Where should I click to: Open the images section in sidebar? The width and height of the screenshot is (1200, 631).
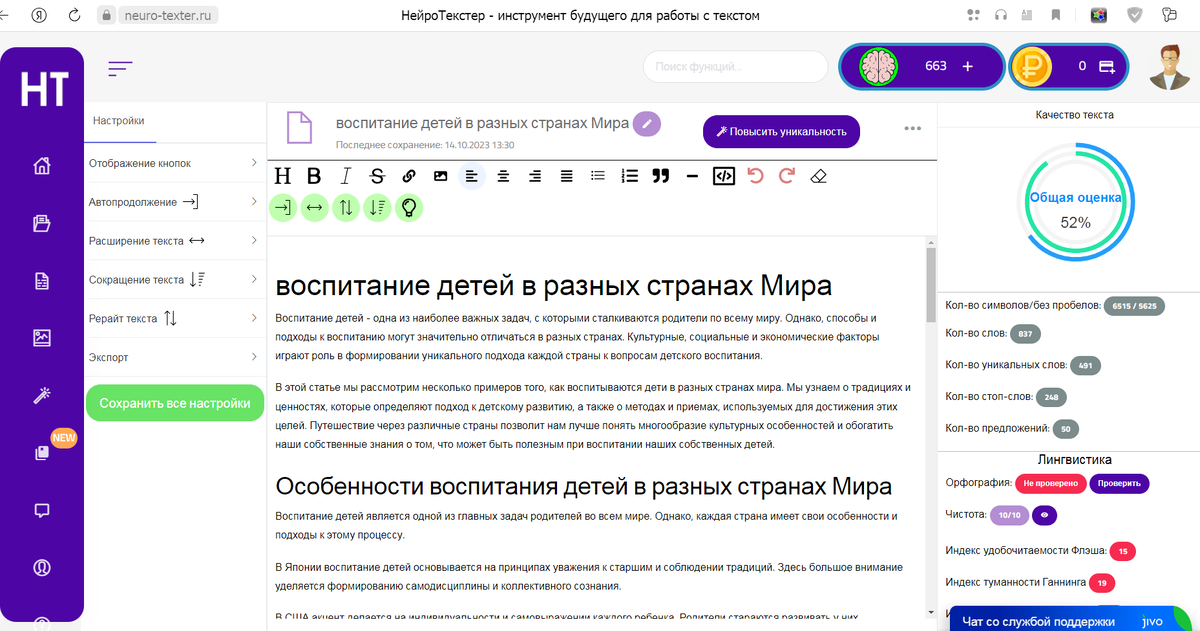pos(42,338)
